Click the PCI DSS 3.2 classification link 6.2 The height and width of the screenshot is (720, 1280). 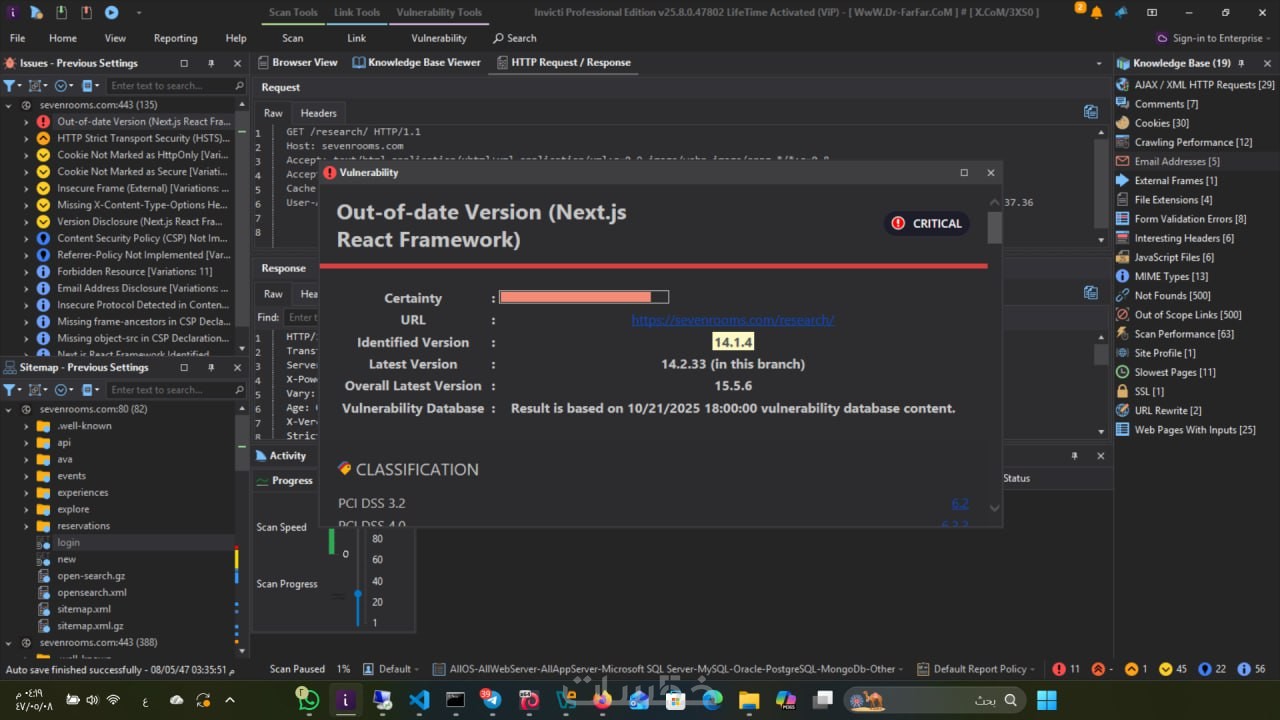coord(960,503)
